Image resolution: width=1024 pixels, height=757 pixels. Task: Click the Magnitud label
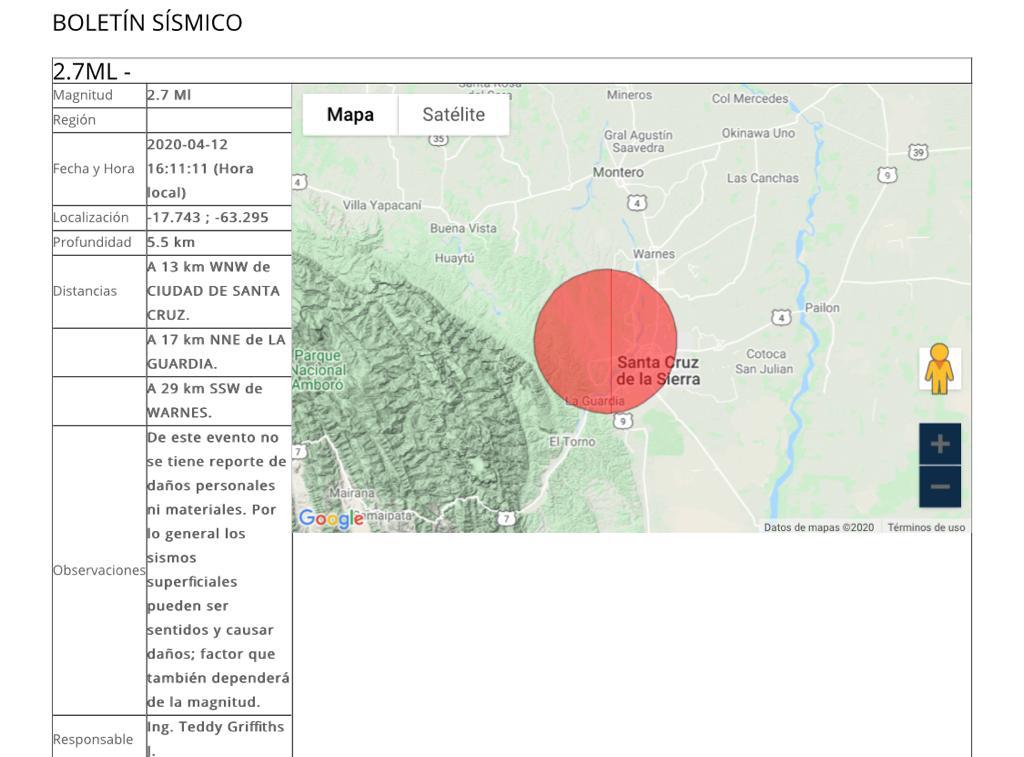point(83,95)
